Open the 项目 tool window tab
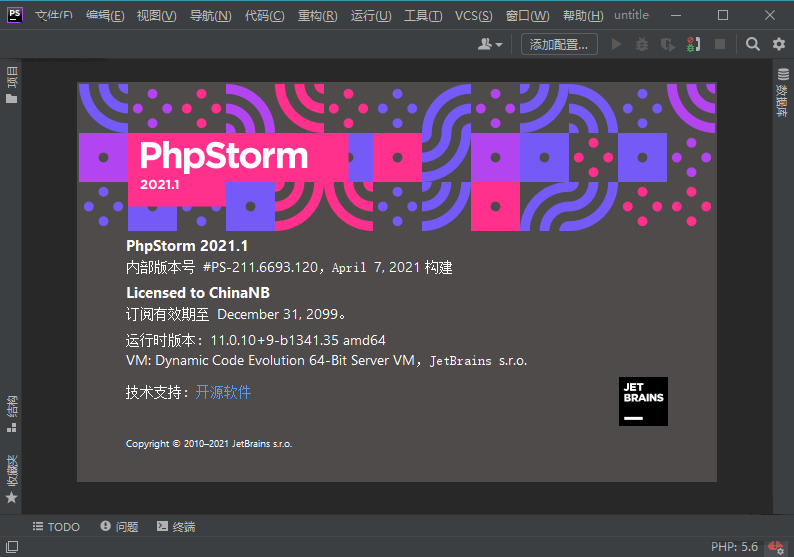794x557 pixels. point(12,85)
